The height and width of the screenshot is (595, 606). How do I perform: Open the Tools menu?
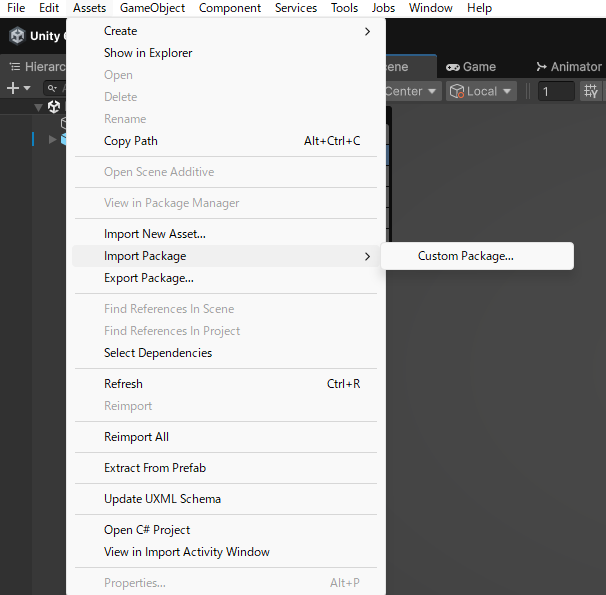click(344, 8)
